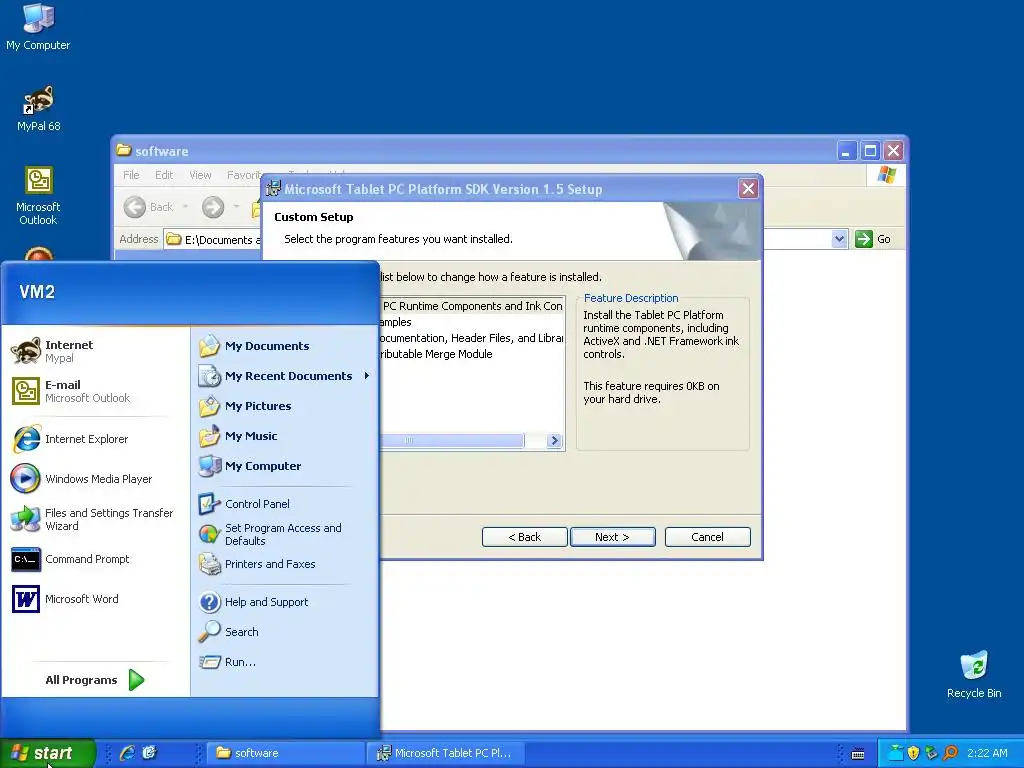1024x768 pixels.
Task: Launch Internet Explorer from Quick Launch
Action: pyautogui.click(x=127, y=753)
